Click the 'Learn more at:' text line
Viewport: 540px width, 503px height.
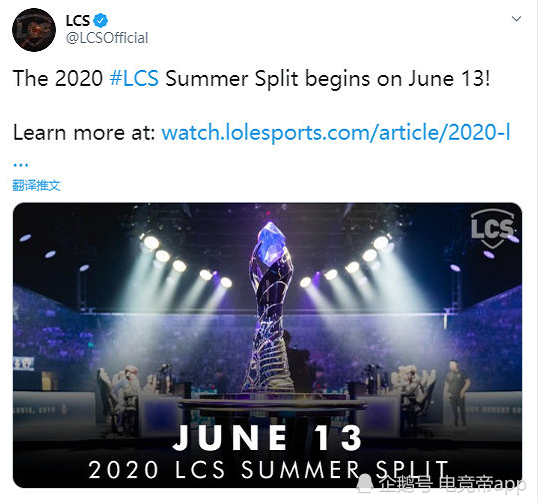click(x=84, y=133)
